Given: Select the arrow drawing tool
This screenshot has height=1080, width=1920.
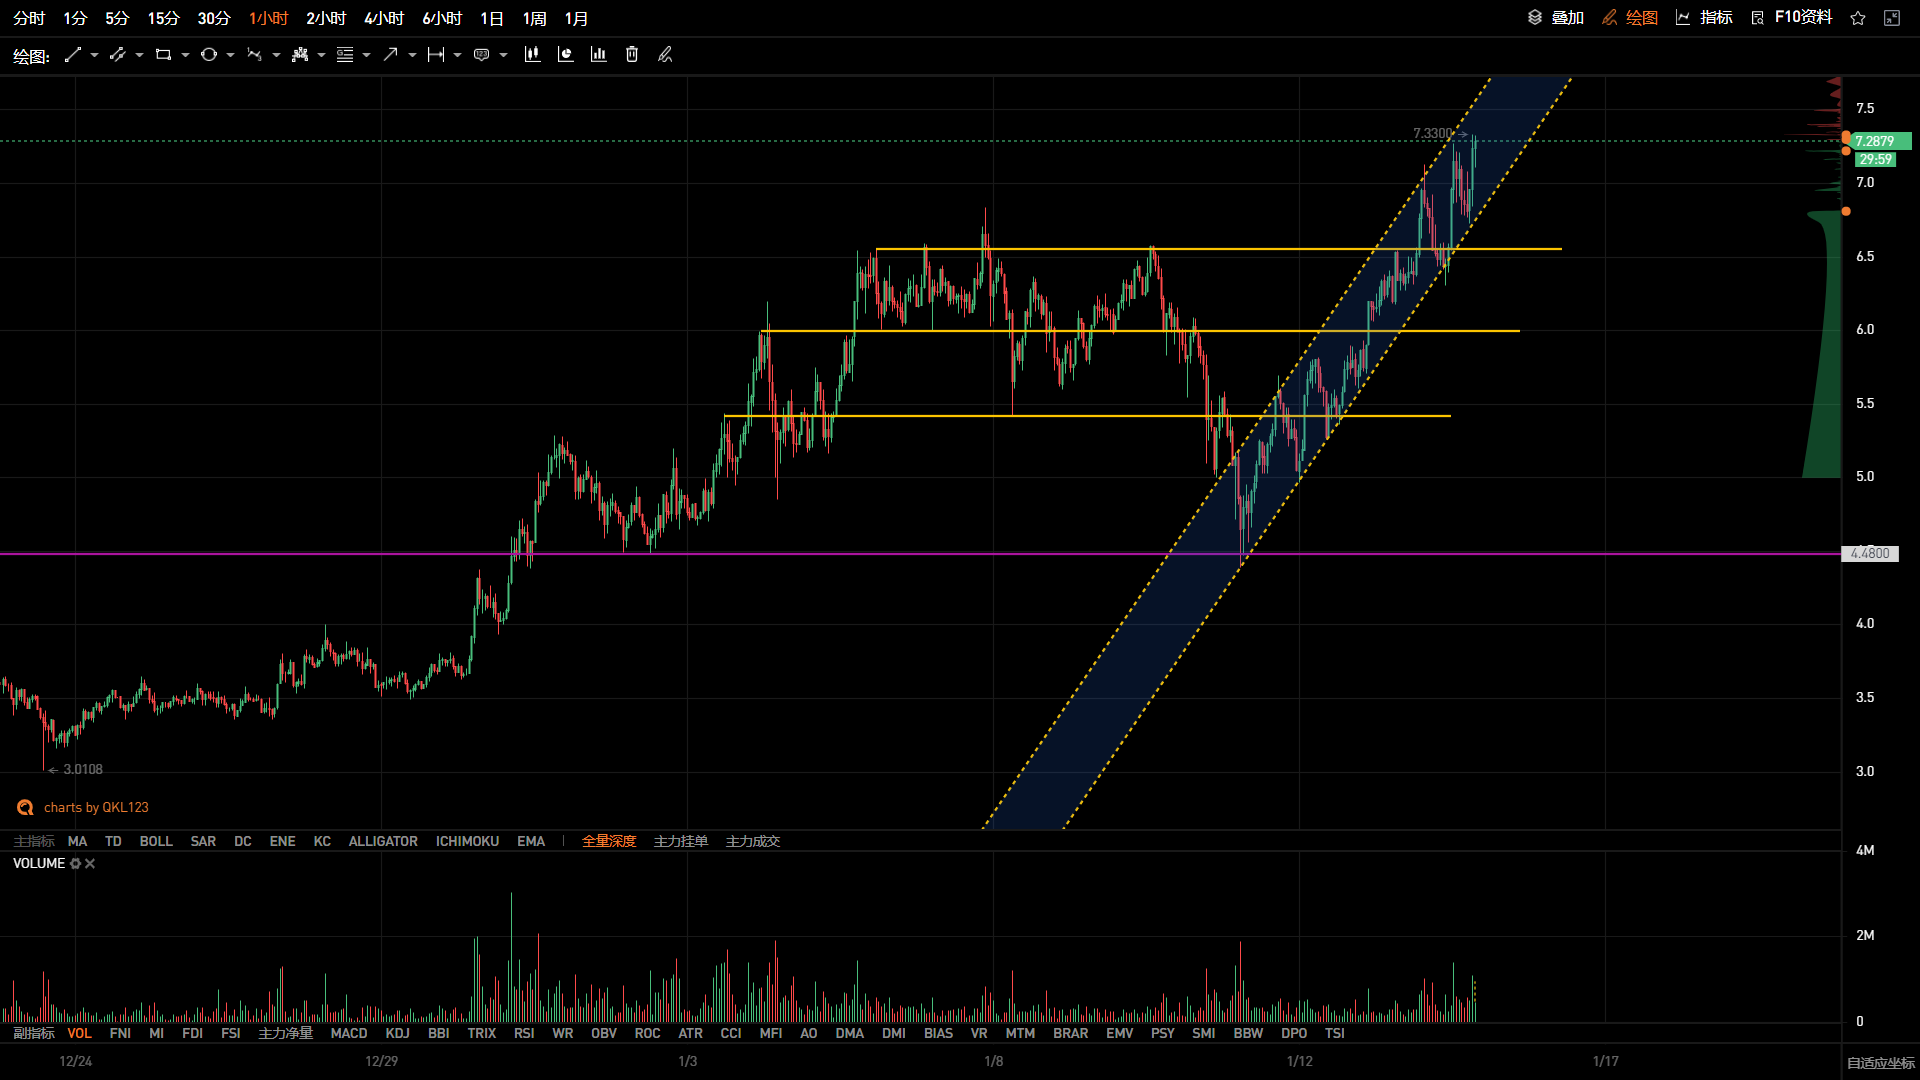Looking at the screenshot, I should (390, 55).
